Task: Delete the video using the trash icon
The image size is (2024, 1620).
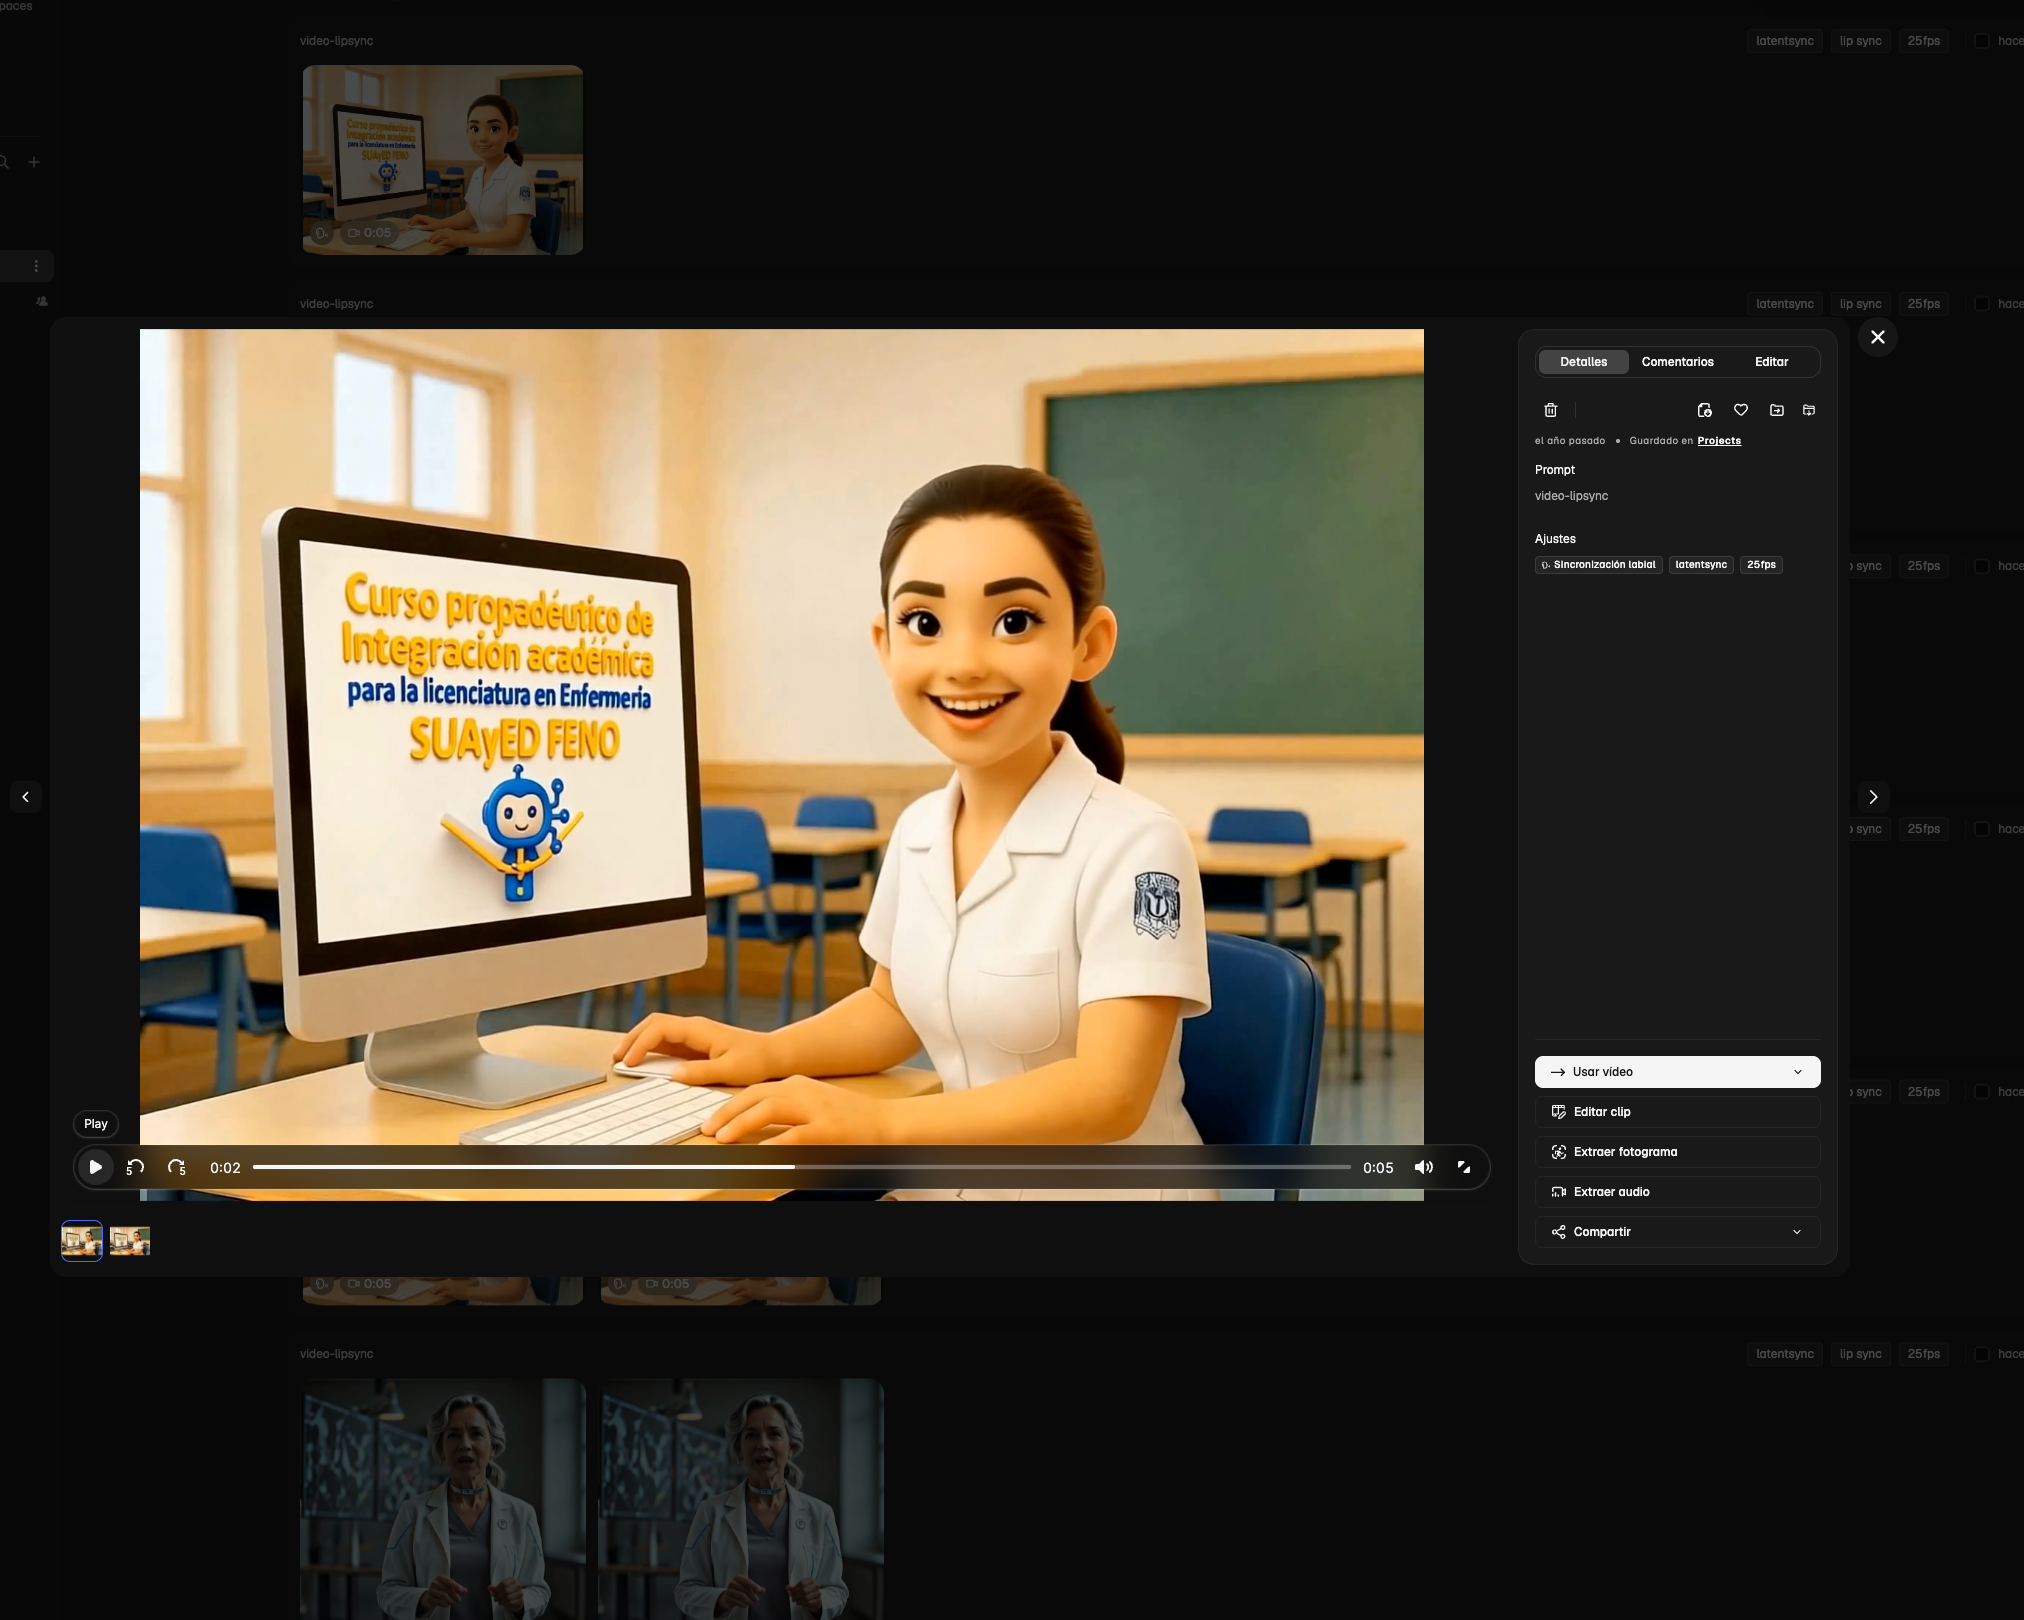Action: 1551,410
